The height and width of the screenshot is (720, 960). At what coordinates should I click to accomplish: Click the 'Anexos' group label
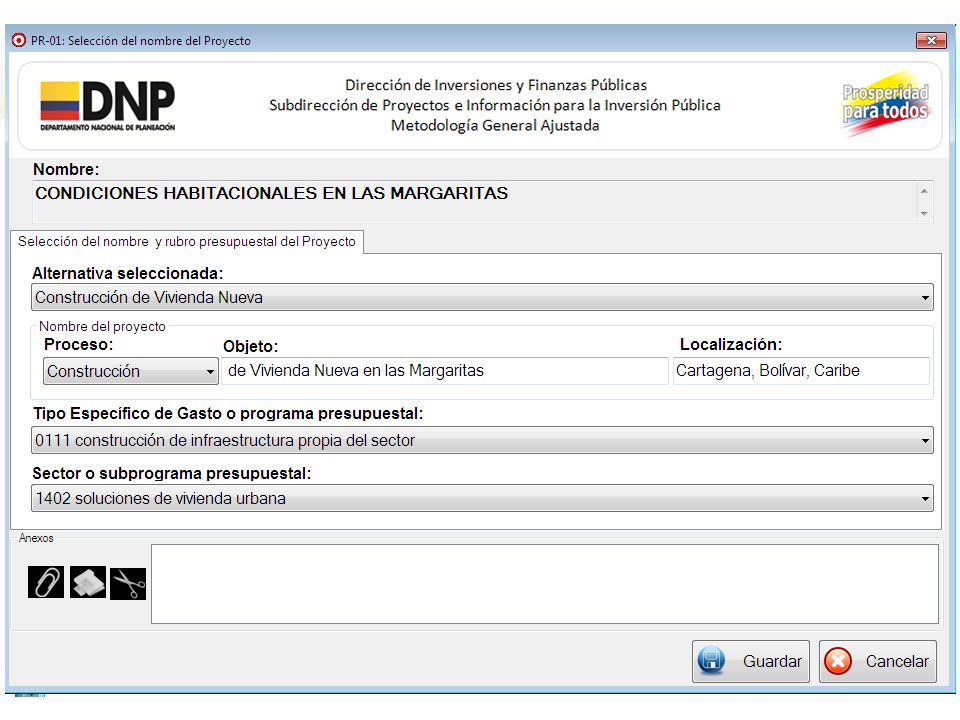click(36, 538)
